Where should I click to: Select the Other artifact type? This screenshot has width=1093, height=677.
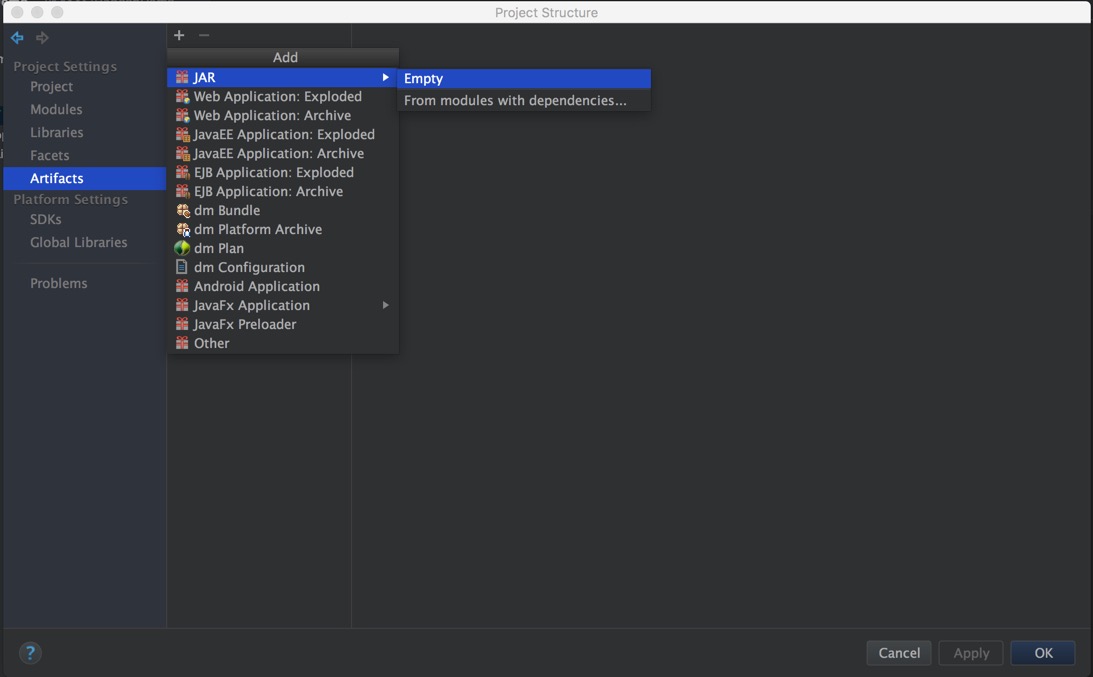click(x=211, y=343)
